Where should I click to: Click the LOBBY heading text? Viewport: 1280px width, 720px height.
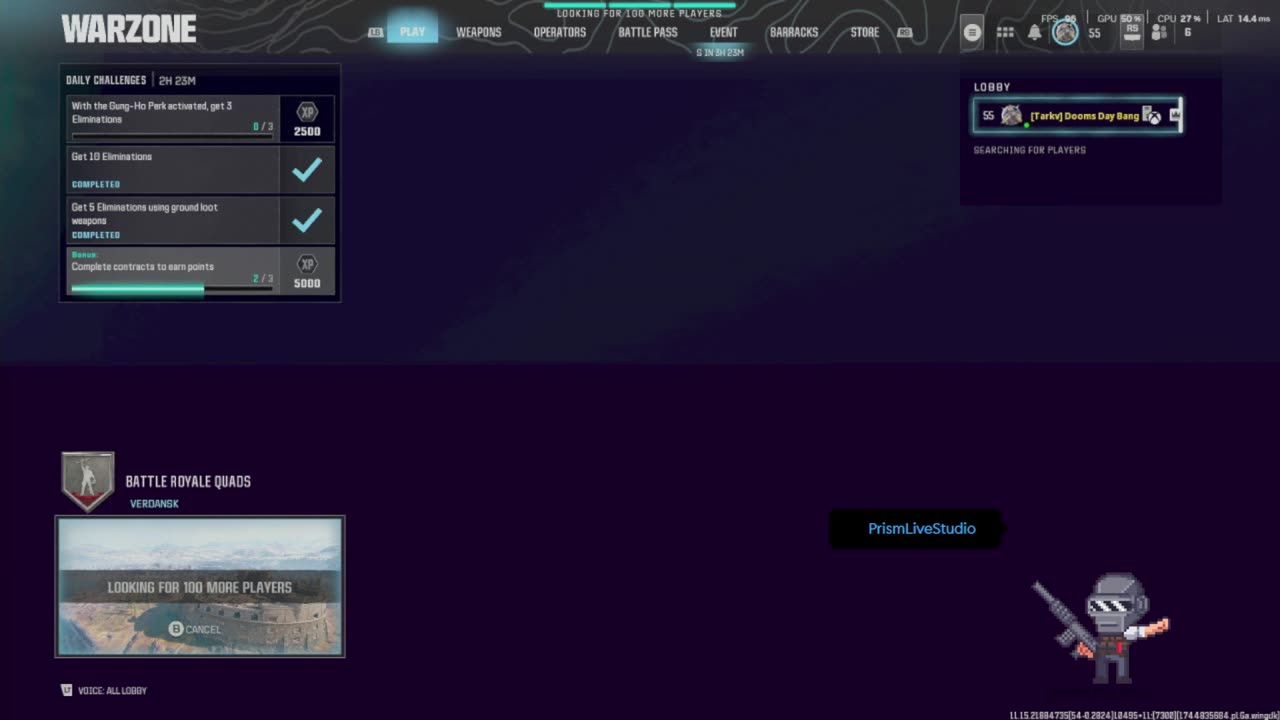coord(992,87)
